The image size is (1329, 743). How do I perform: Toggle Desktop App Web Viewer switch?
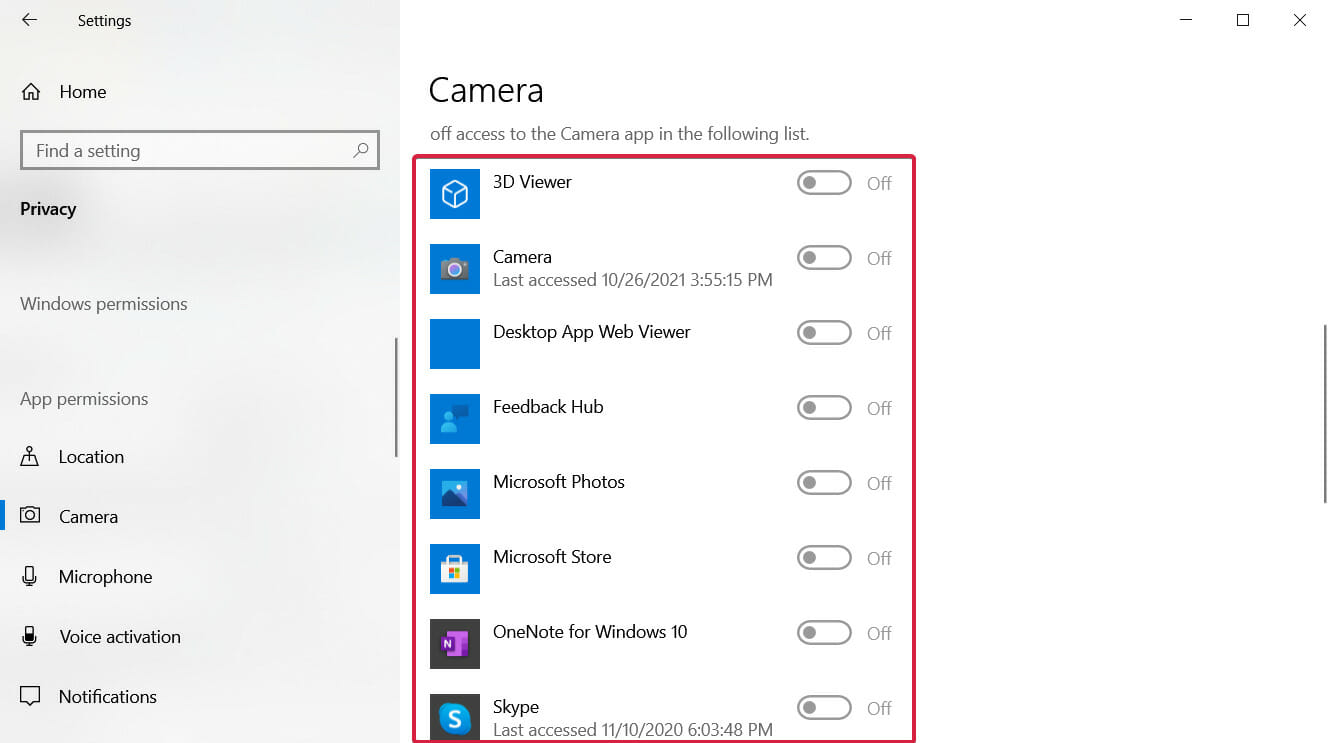pyautogui.click(x=824, y=333)
